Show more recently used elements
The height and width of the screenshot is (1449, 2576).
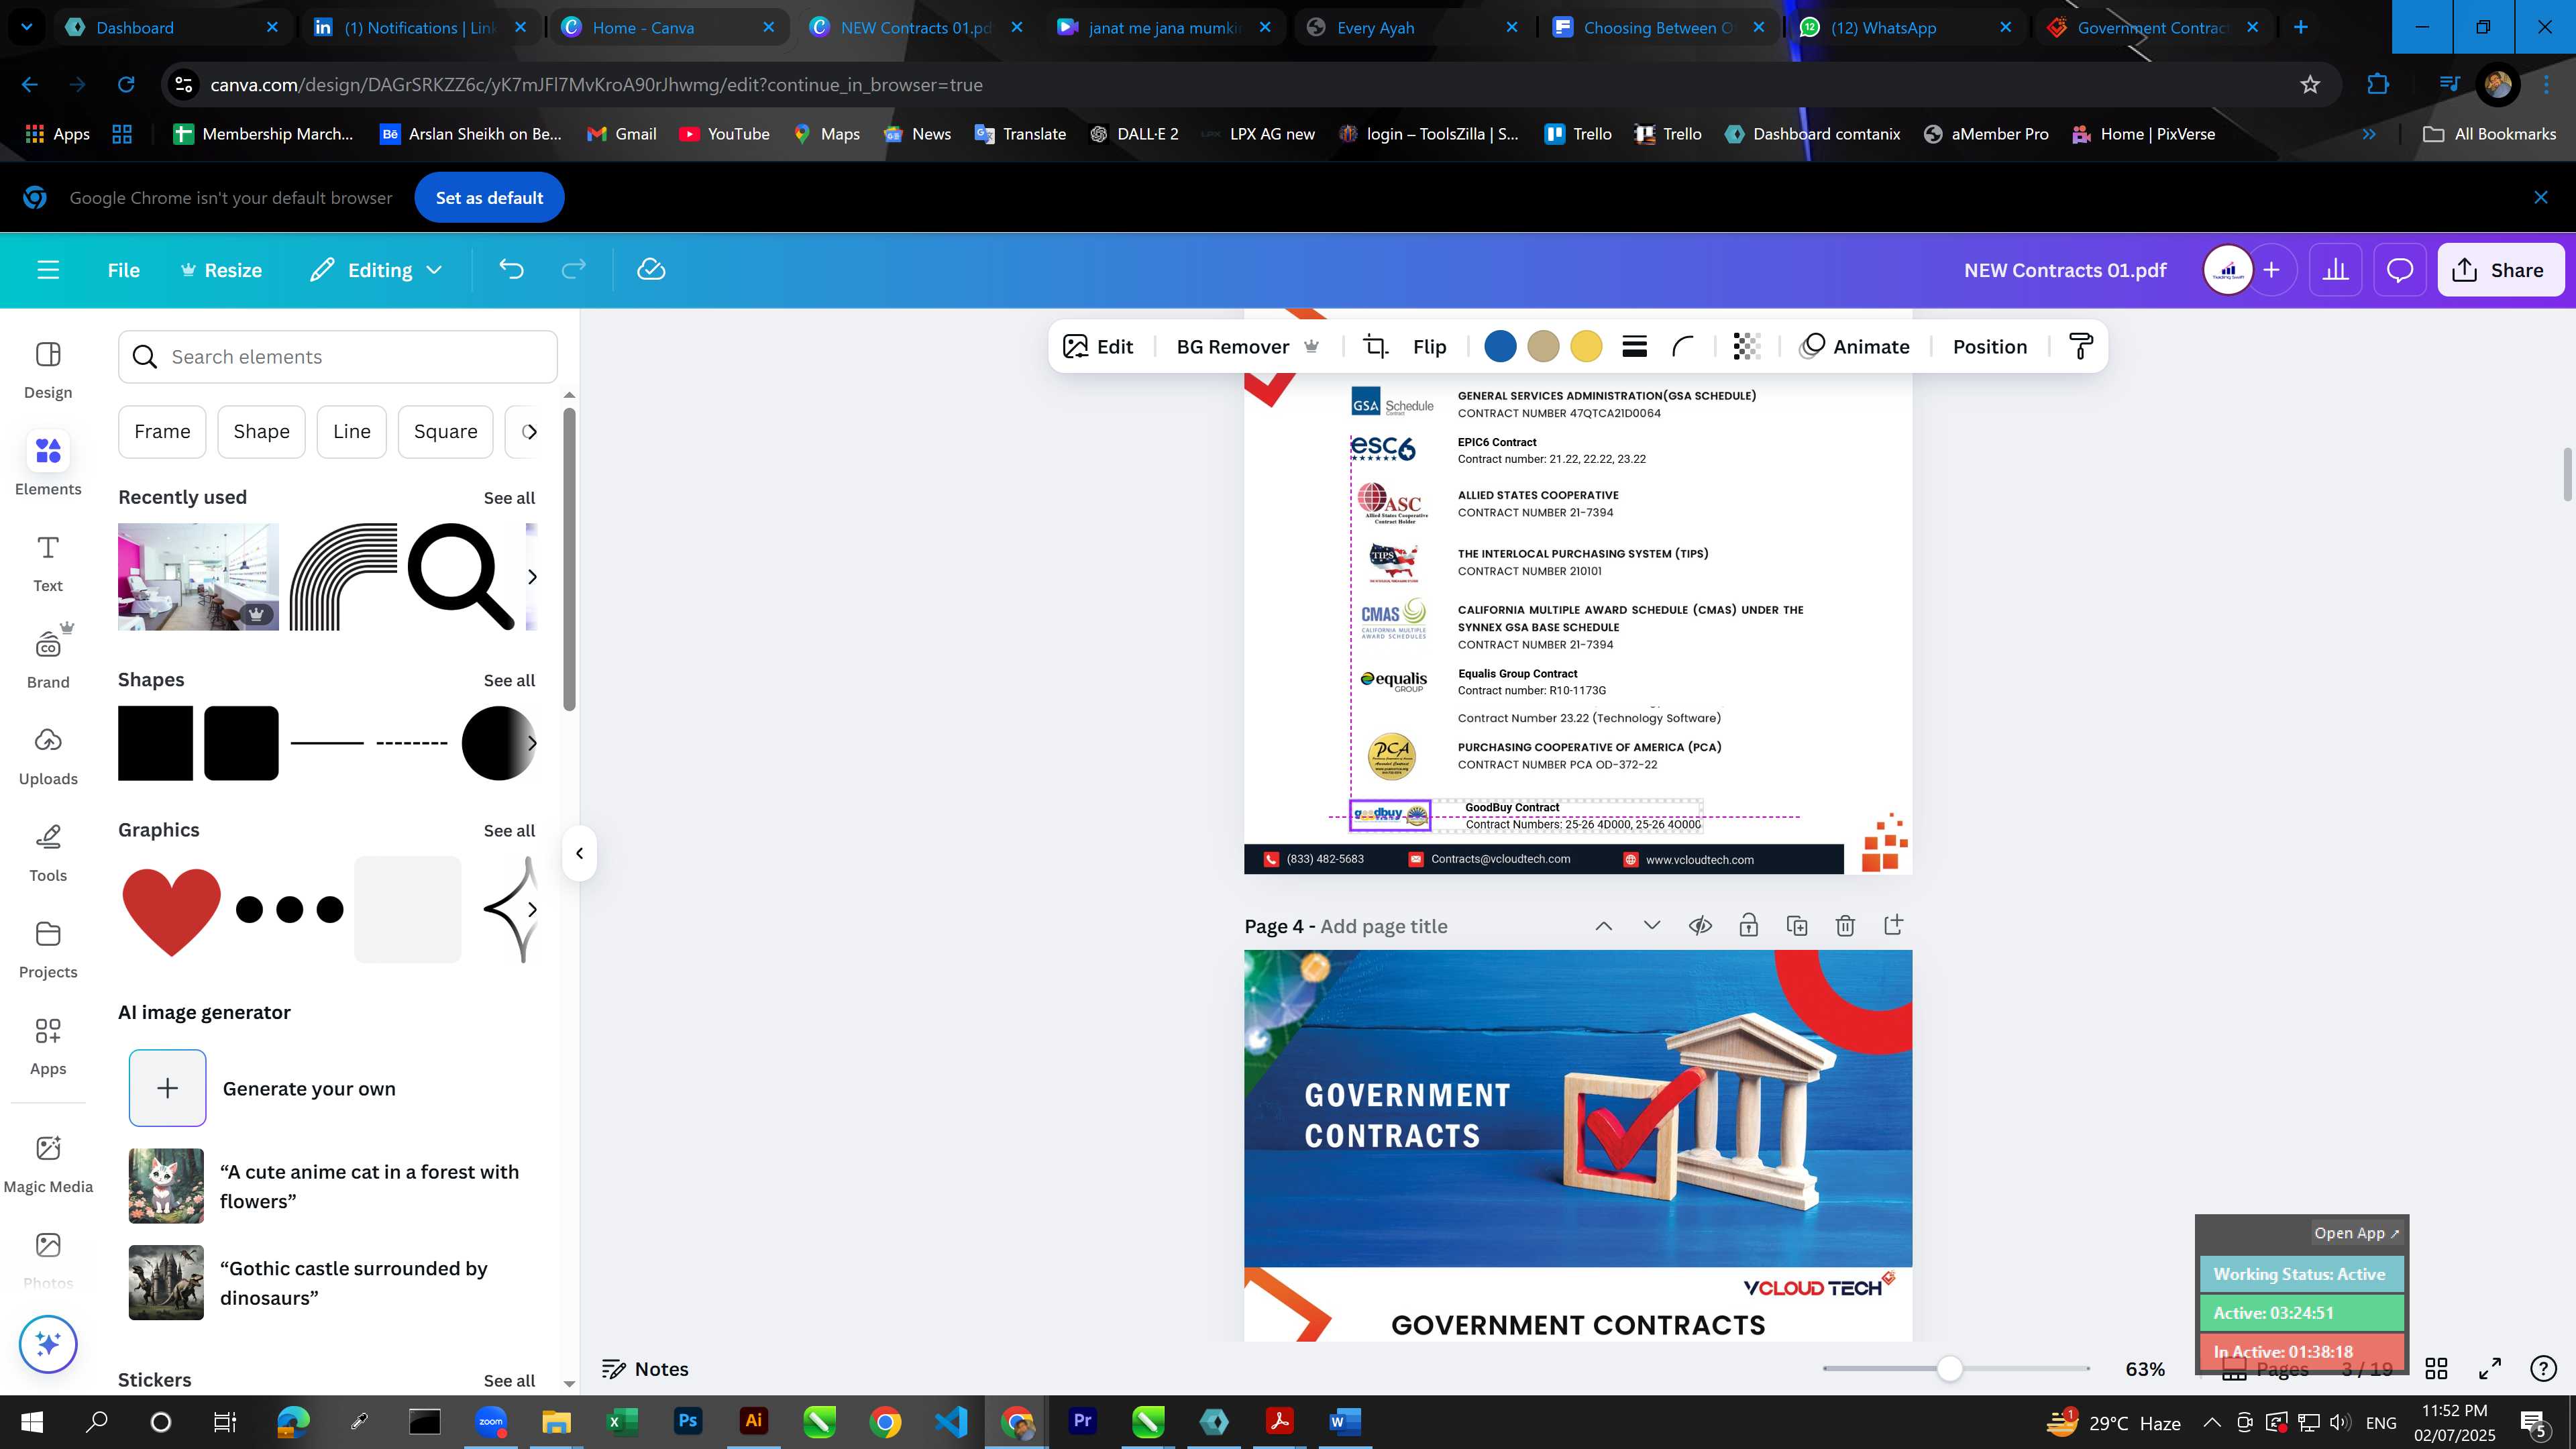[x=531, y=577]
